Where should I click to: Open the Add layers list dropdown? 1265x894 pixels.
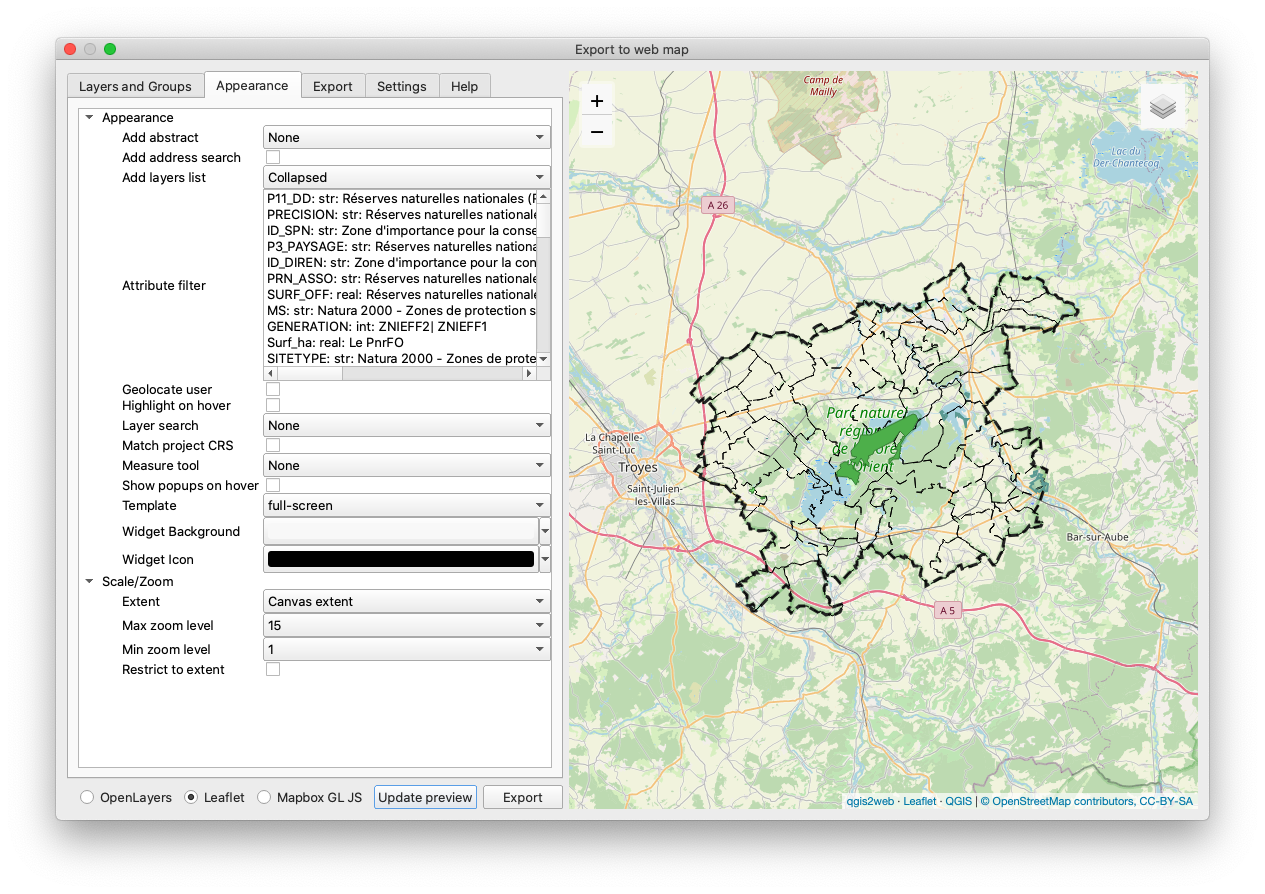coord(407,177)
